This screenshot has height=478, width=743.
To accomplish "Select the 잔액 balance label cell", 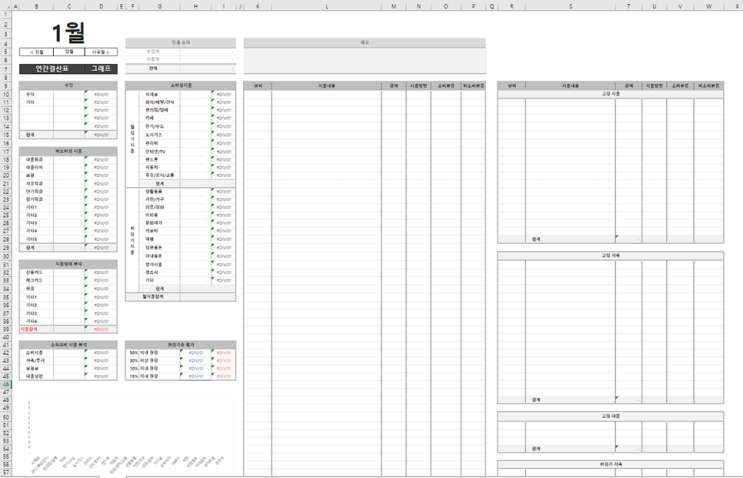I will (x=153, y=69).
